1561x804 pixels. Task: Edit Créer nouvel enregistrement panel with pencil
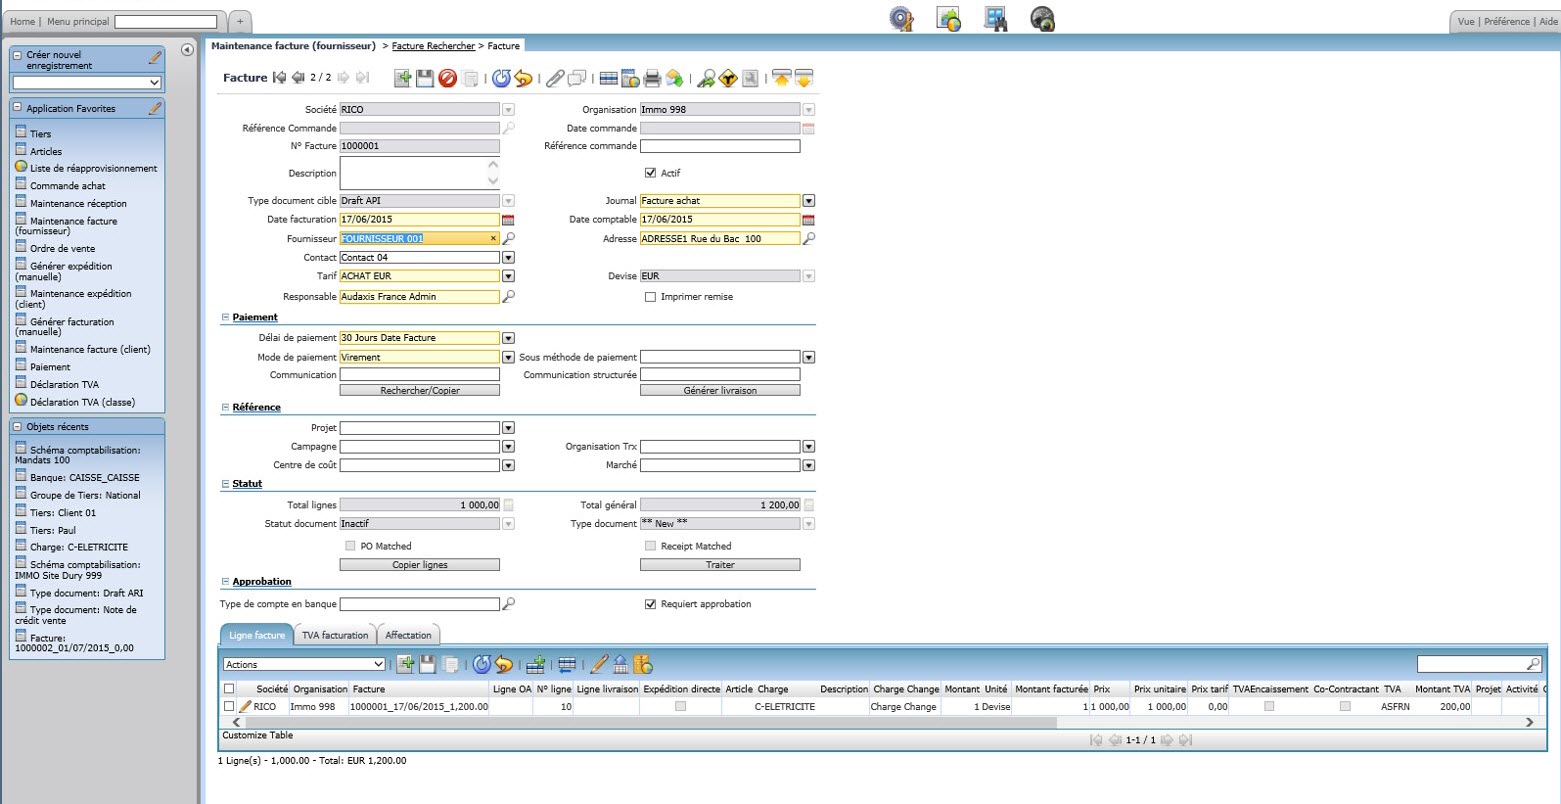pos(155,57)
